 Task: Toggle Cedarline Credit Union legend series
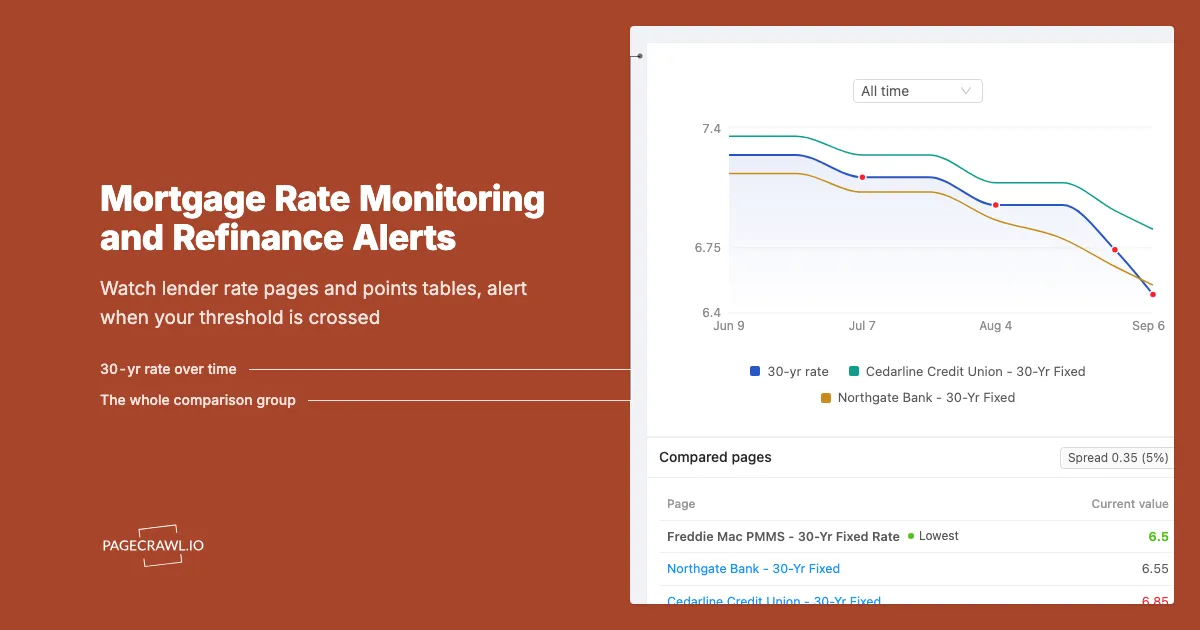[x=966, y=371]
